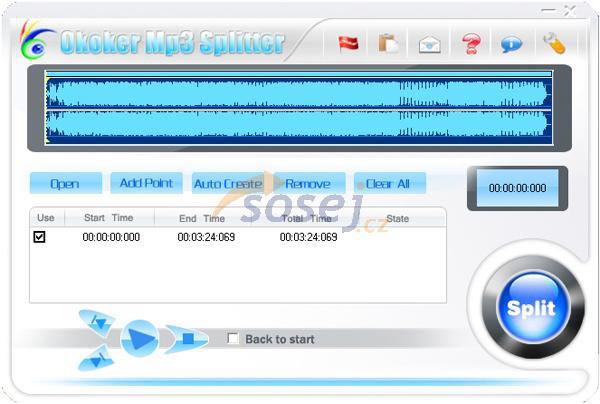This screenshot has height=404, width=600.
Task: Sort by End Time column header
Action: coord(202,218)
